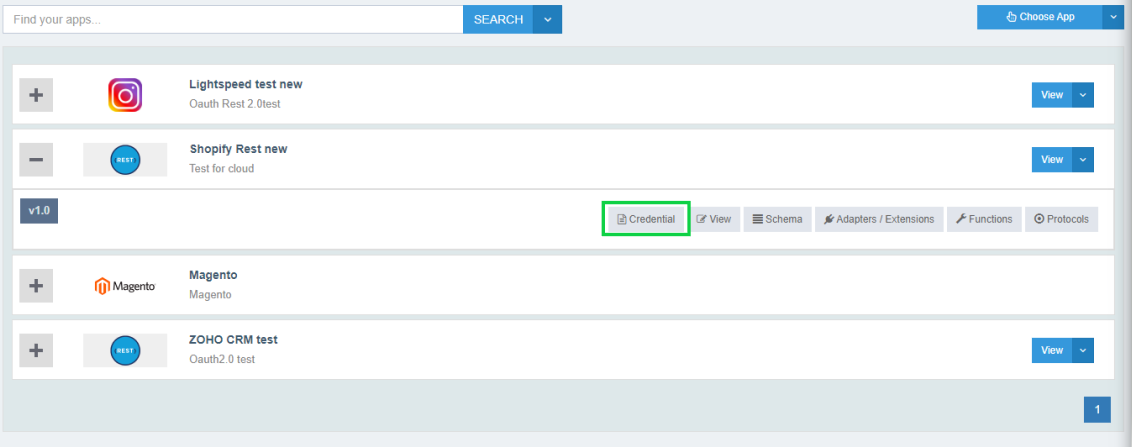Click the blue View button for Shopify Rest new
The image size is (1132, 447).
point(1052,160)
